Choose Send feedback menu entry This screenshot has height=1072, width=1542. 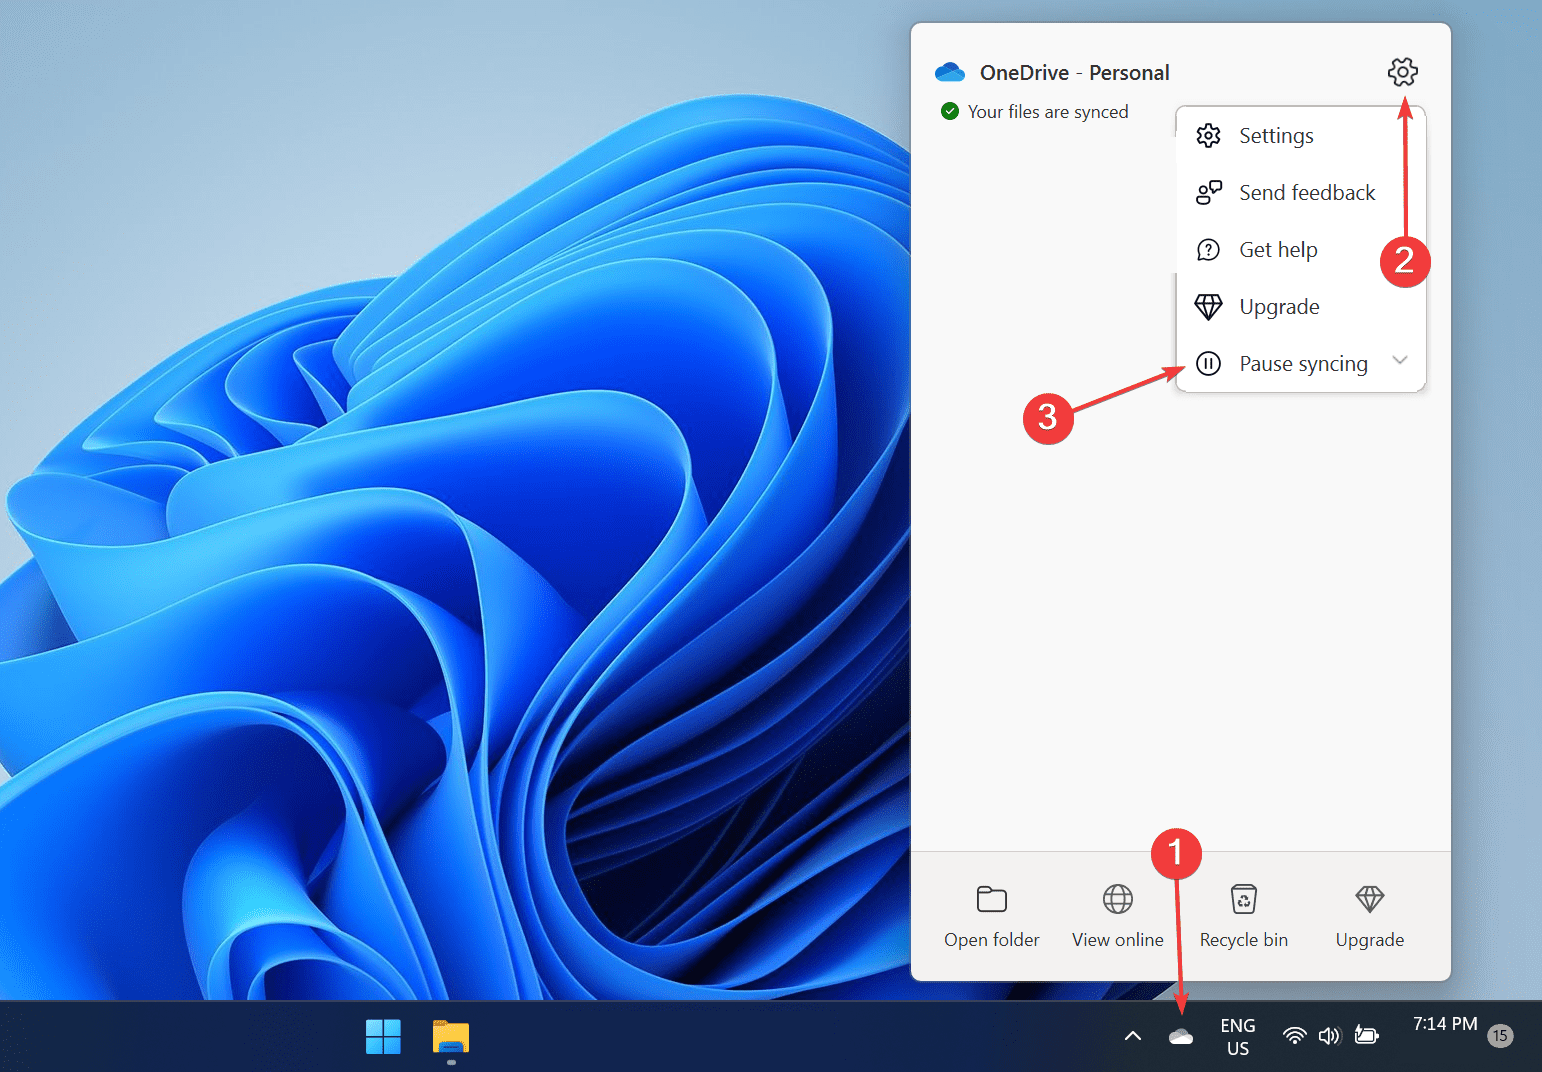(1300, 193)
